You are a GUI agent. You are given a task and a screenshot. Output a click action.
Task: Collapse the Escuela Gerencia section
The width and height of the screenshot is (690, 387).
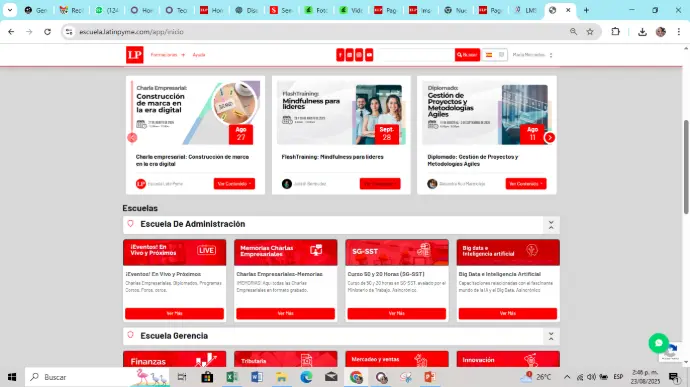click(x=551, y=337)
